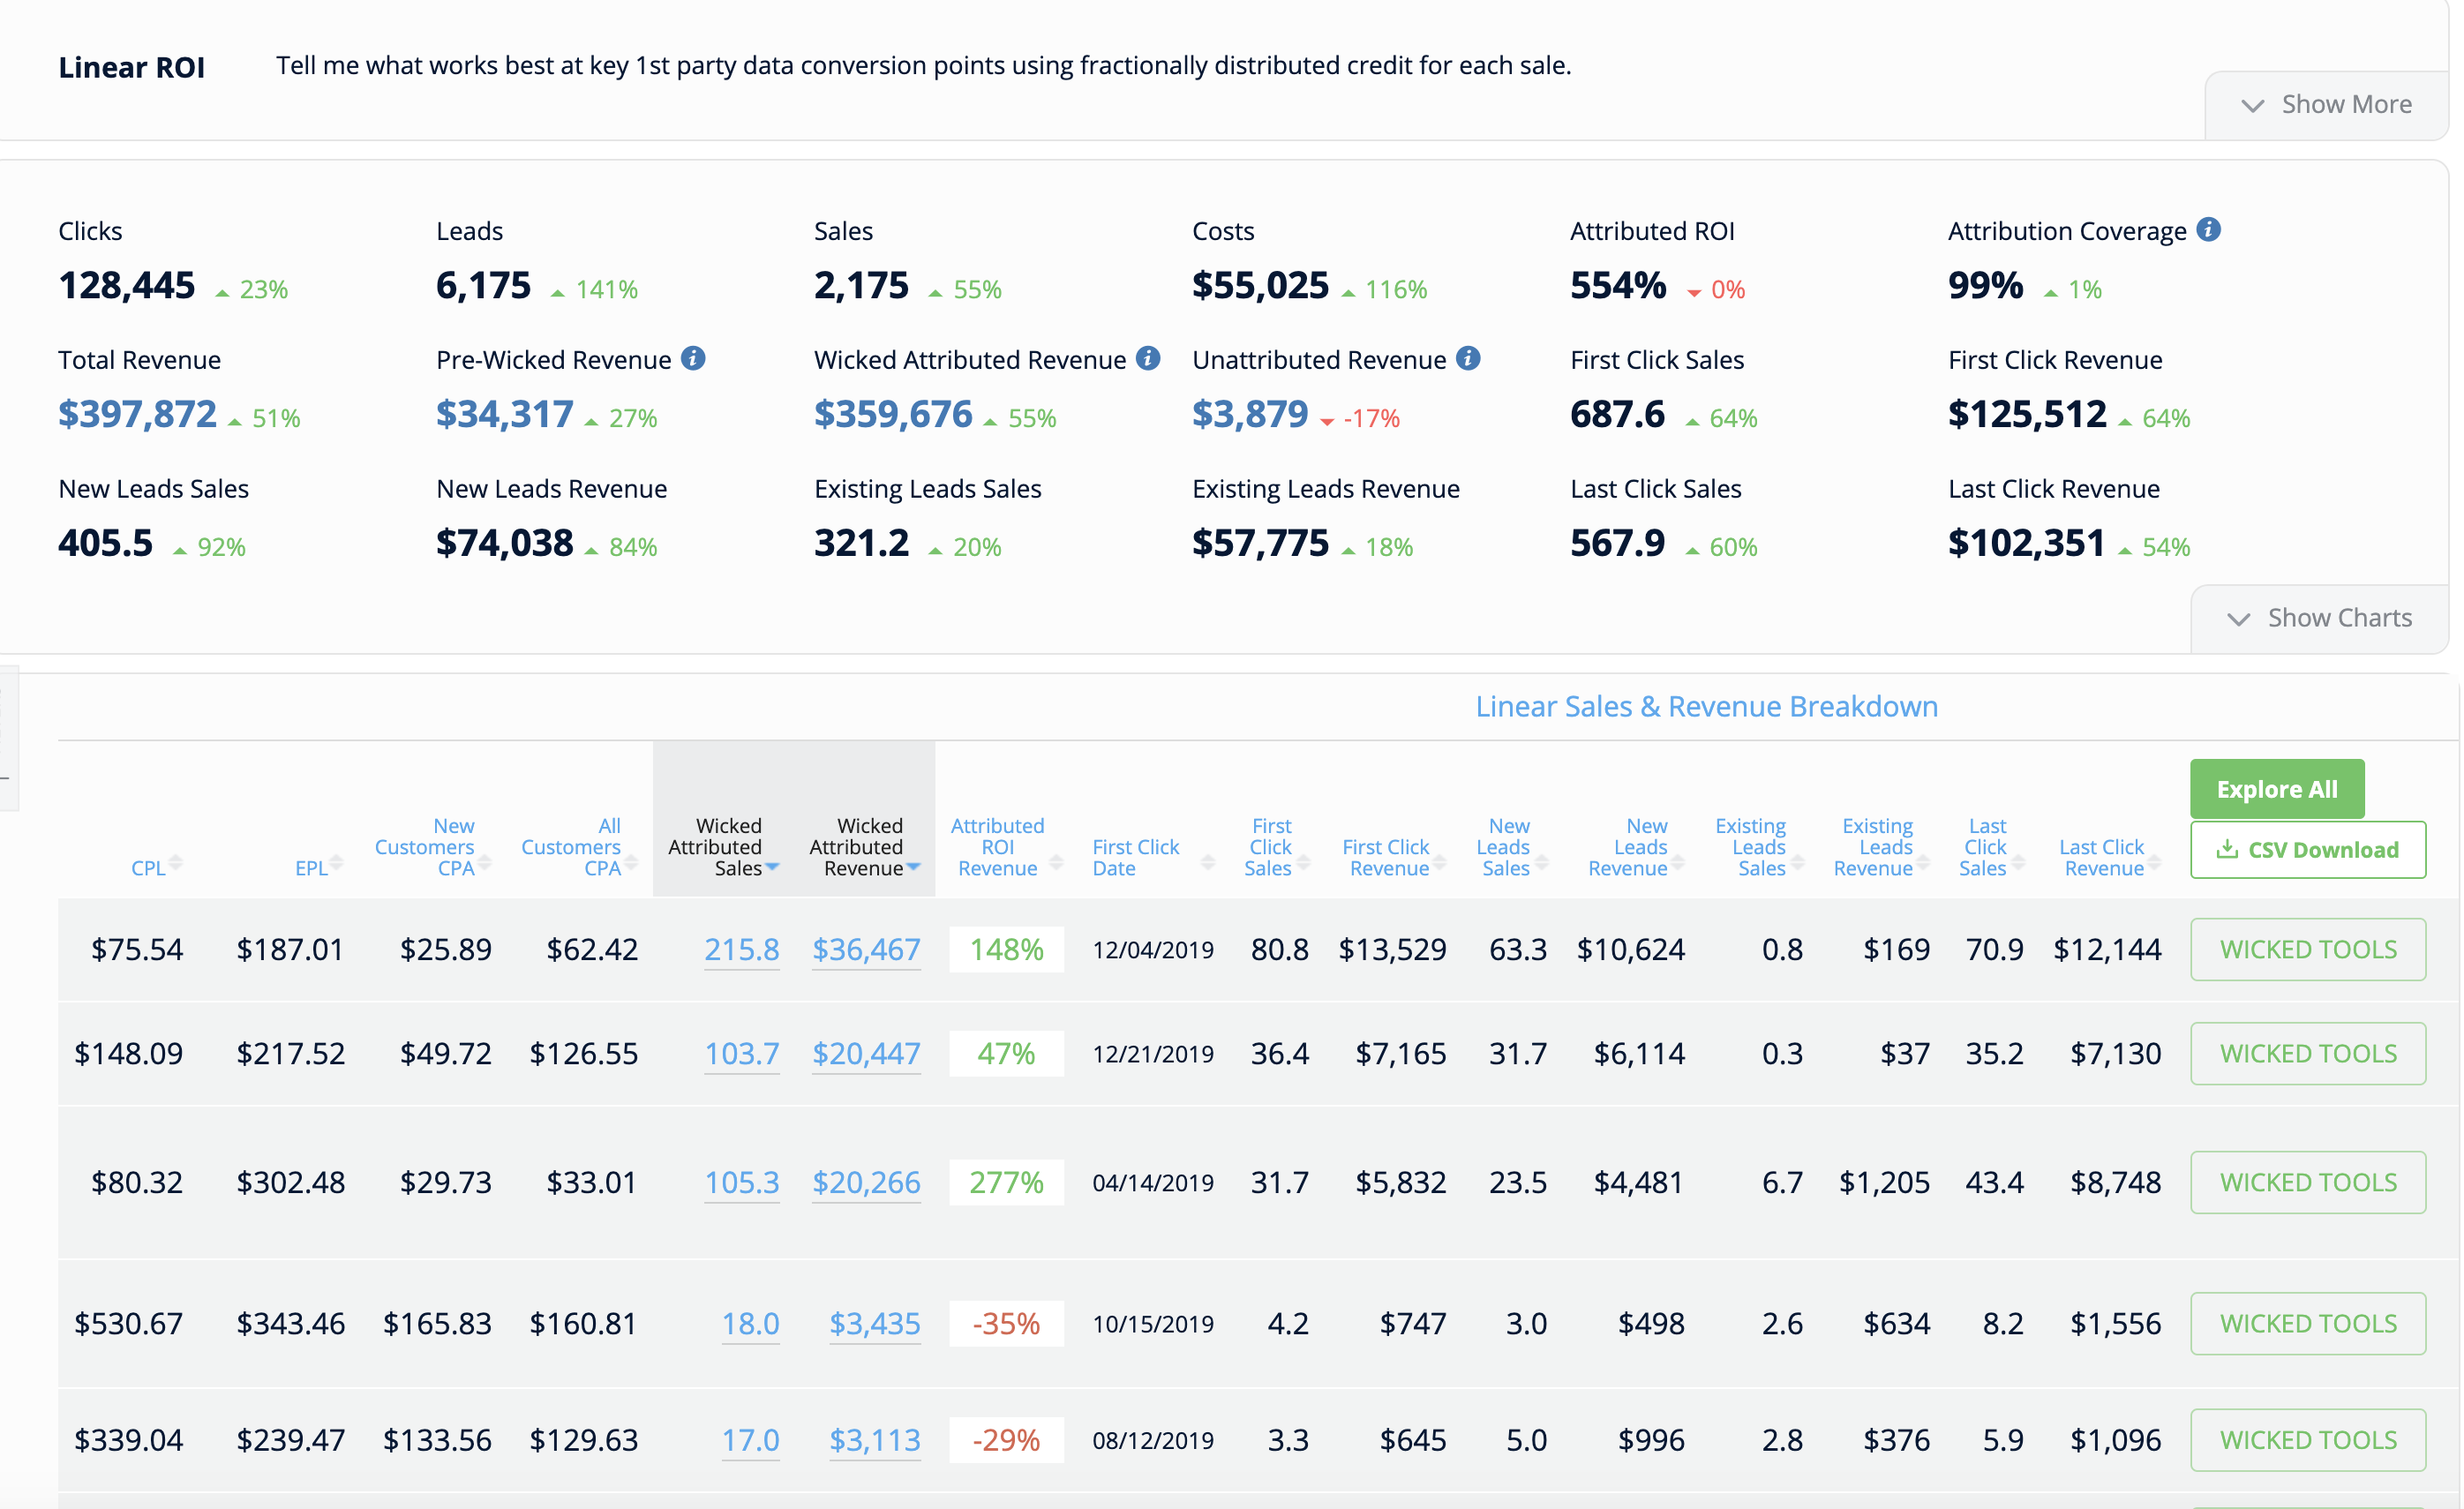Click the 12/04/2019 first click date
The image size is (2464, 1509).
1153,949
